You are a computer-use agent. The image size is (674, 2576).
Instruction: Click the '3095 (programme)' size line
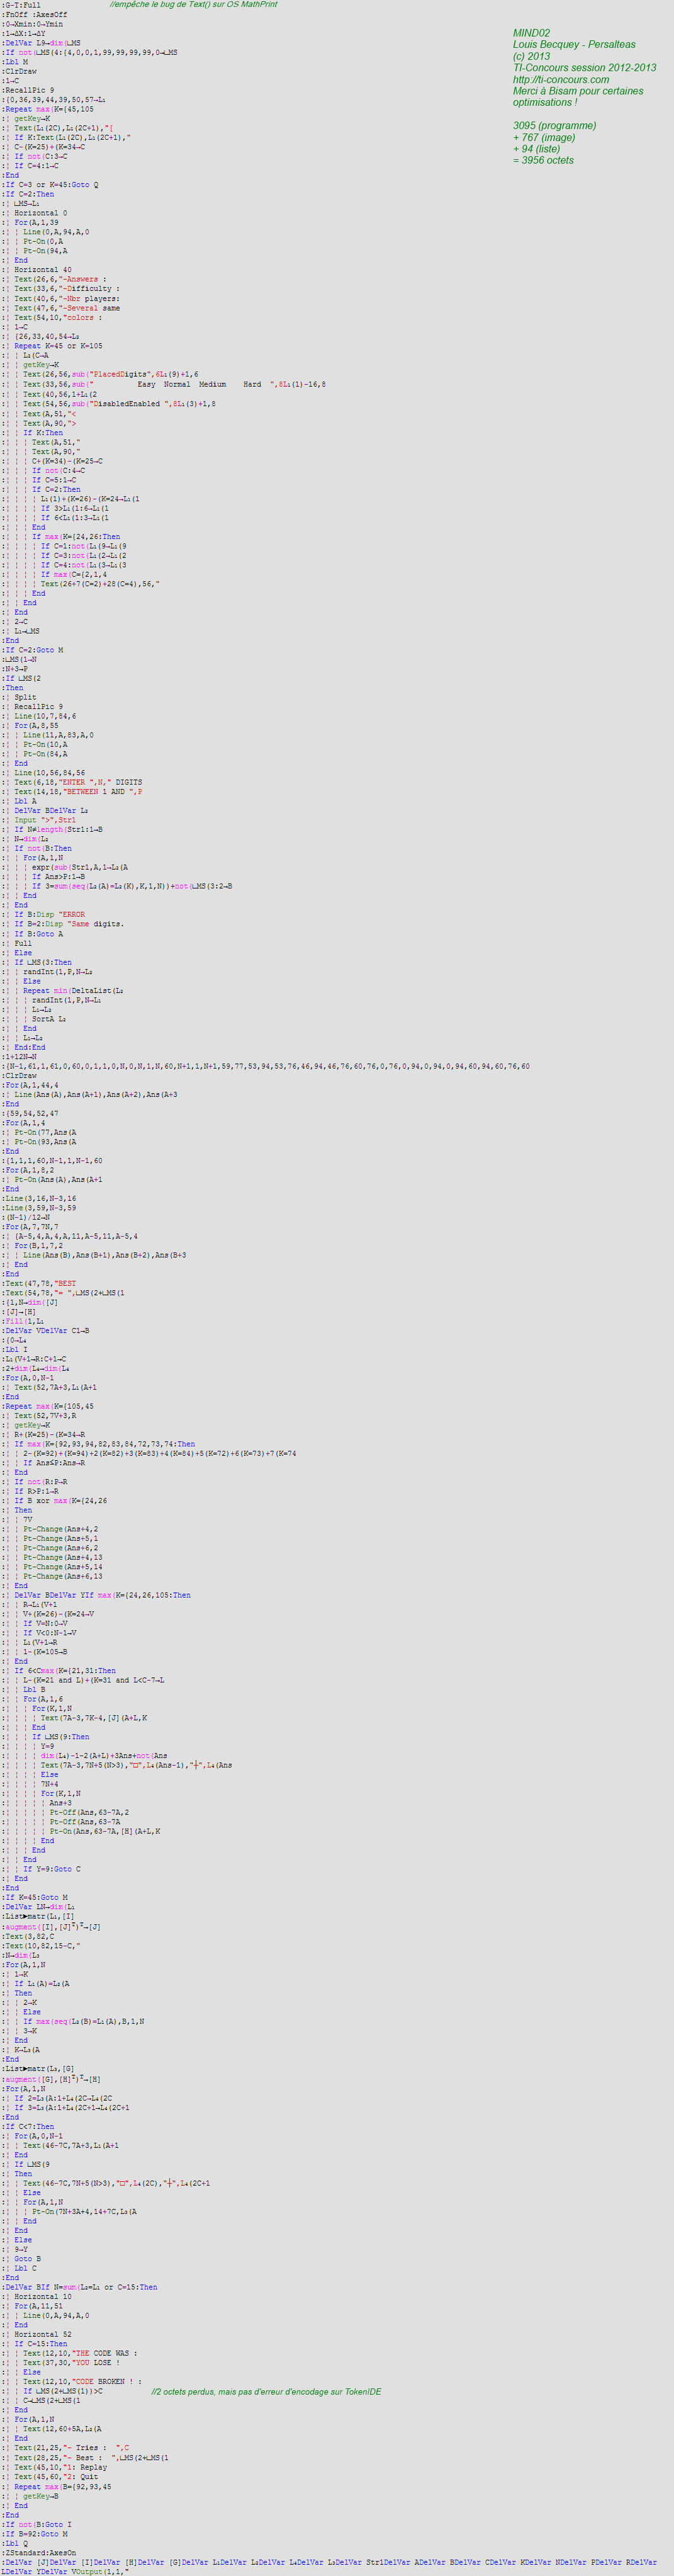554,125
